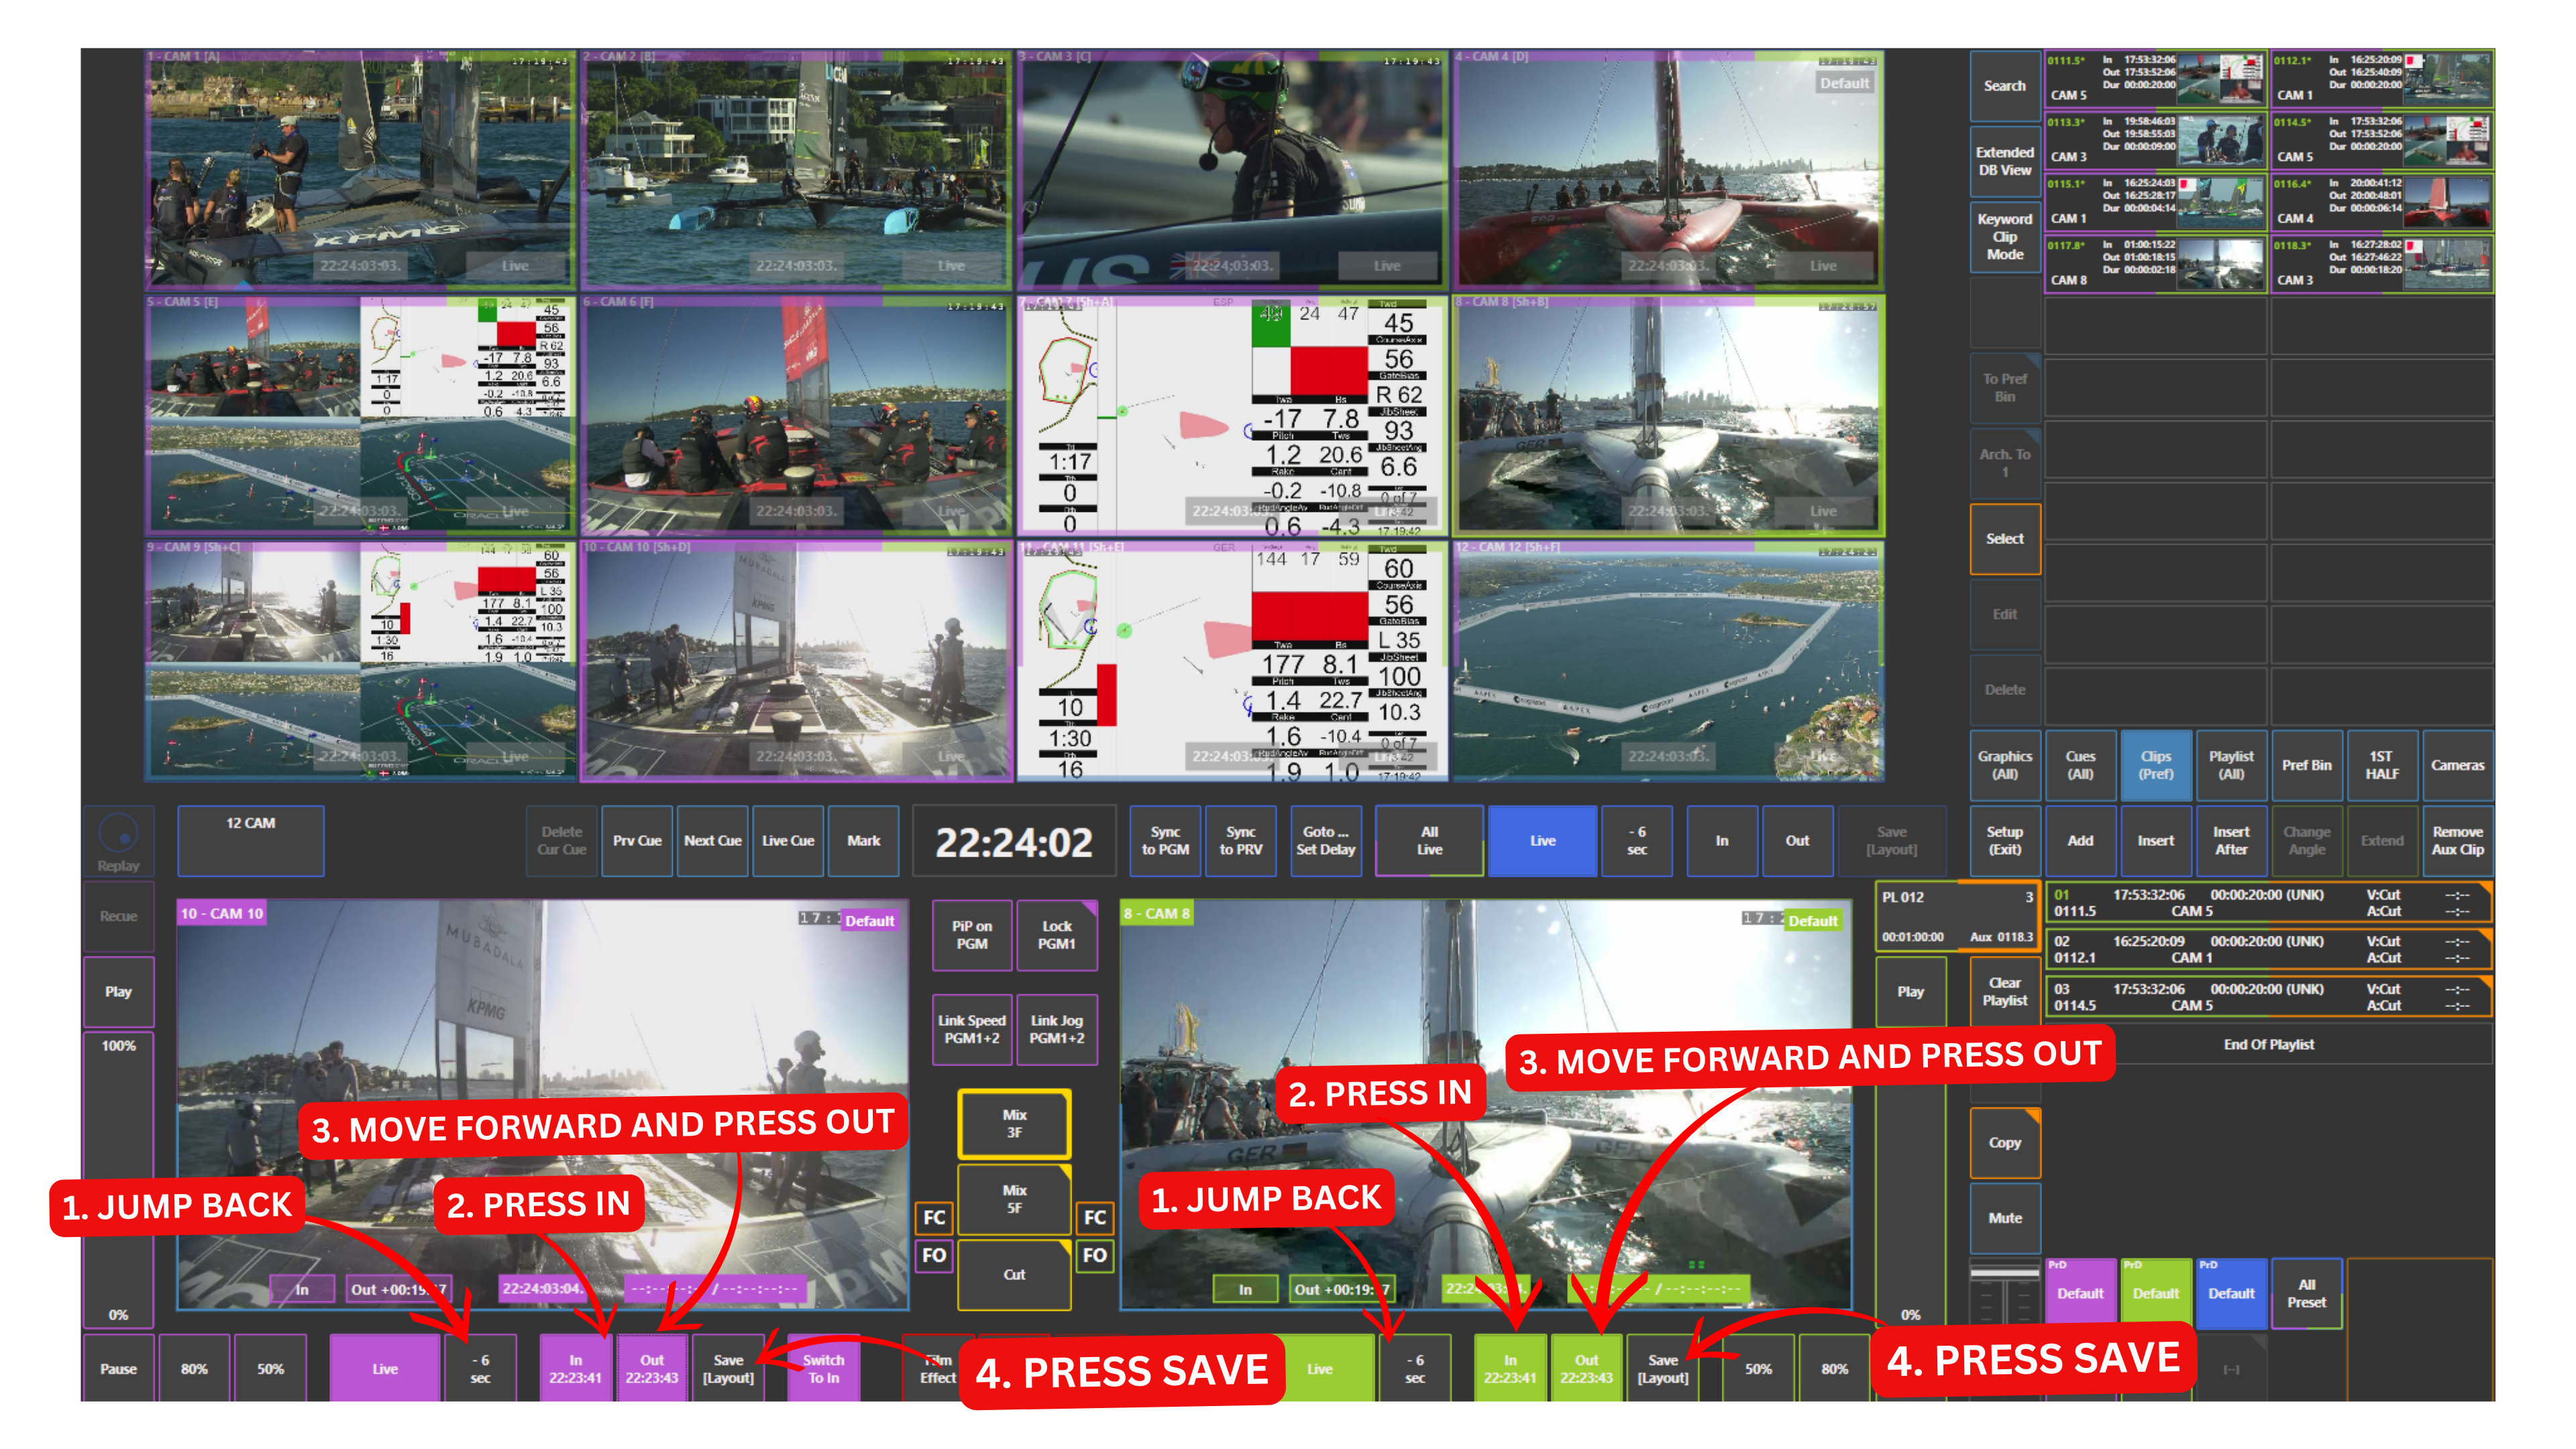Screen dimensions: 2576x1449
Task: Click Sync to PGM
Action: (x=1165, y=841)
